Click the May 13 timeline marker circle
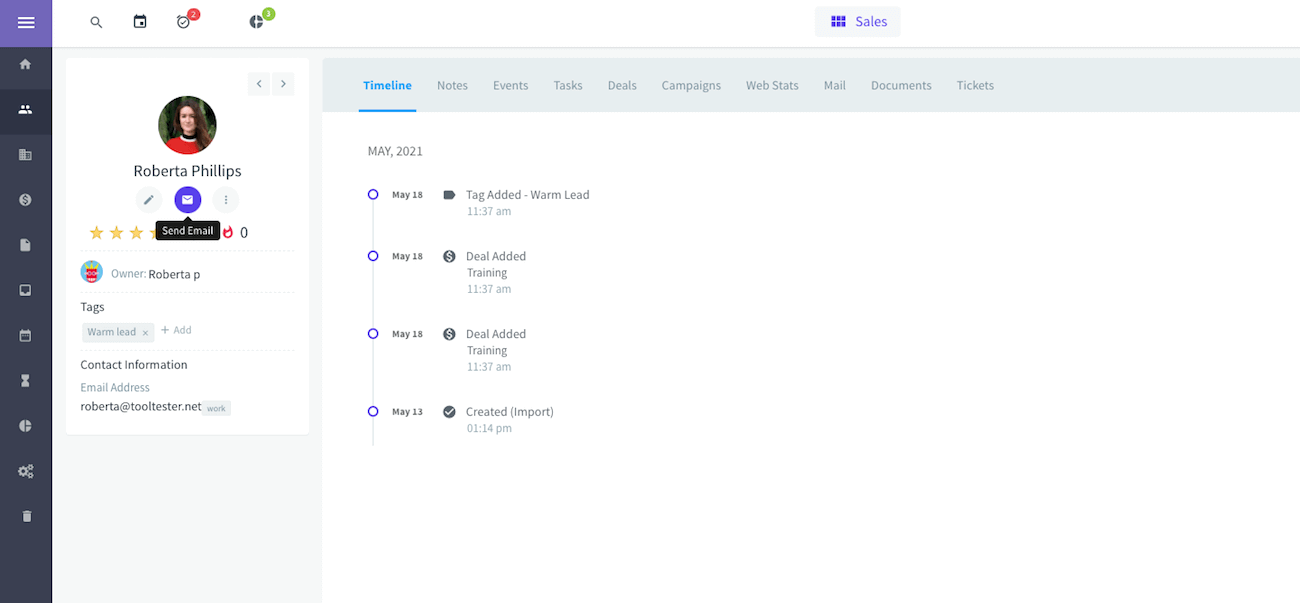 tap(373, 412)
